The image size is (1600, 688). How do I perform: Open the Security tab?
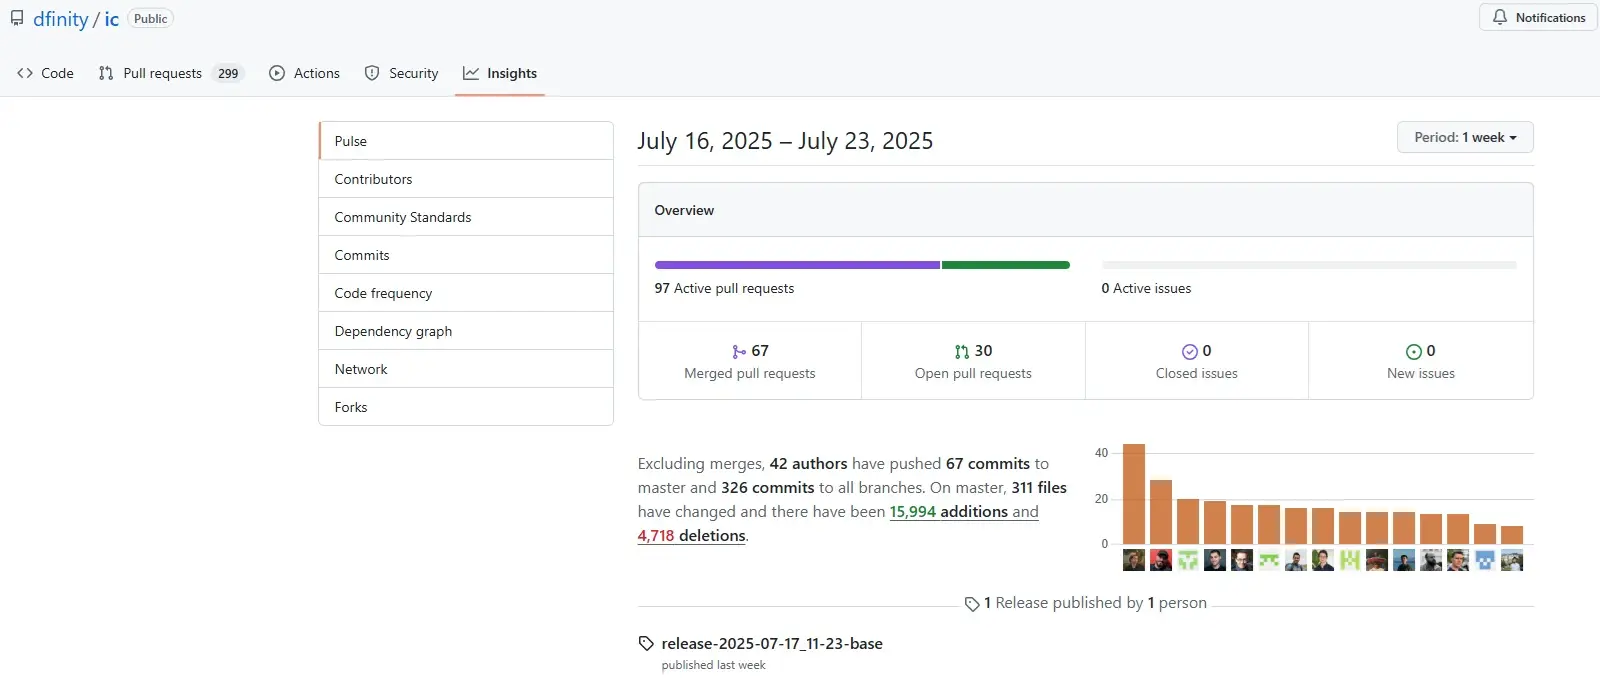pos(401,73)
